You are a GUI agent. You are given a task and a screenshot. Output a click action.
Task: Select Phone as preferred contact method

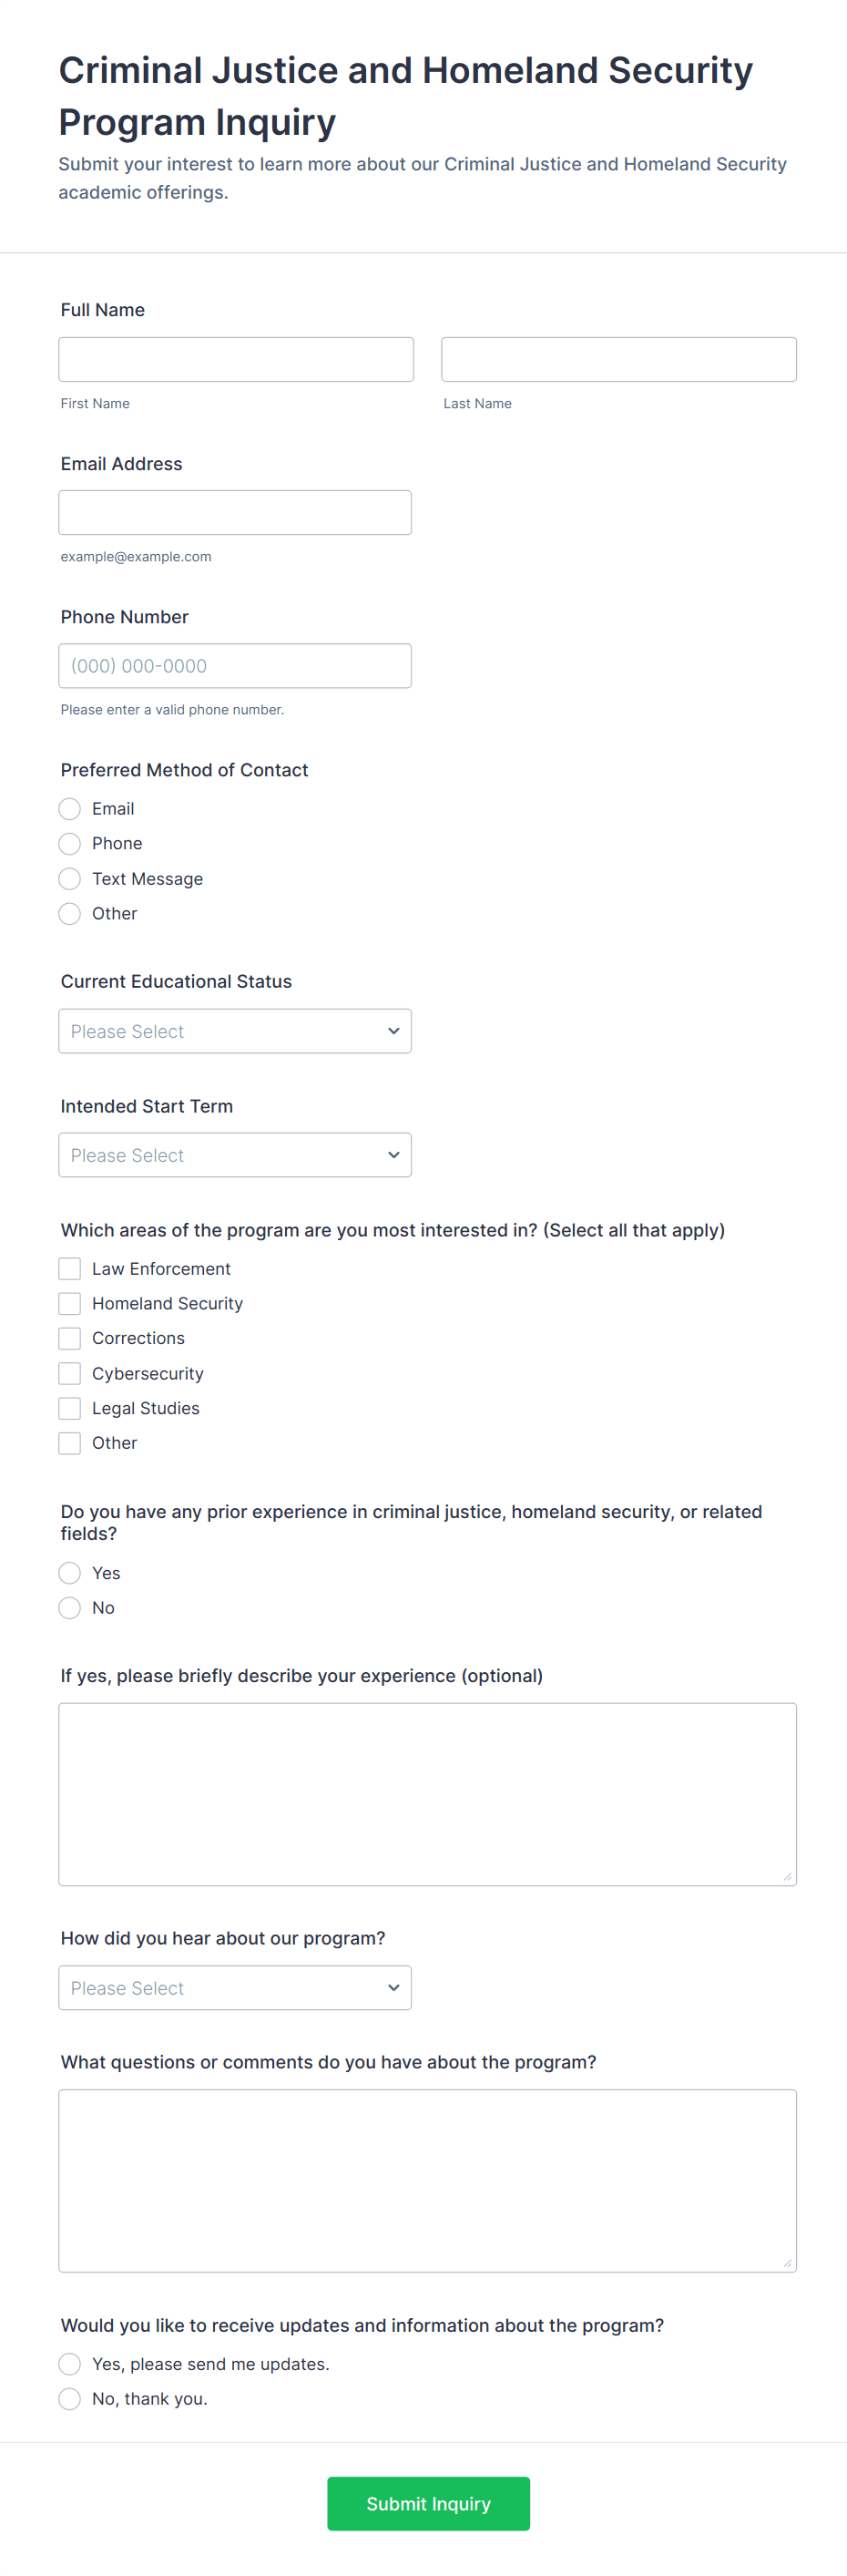point(70,843)
